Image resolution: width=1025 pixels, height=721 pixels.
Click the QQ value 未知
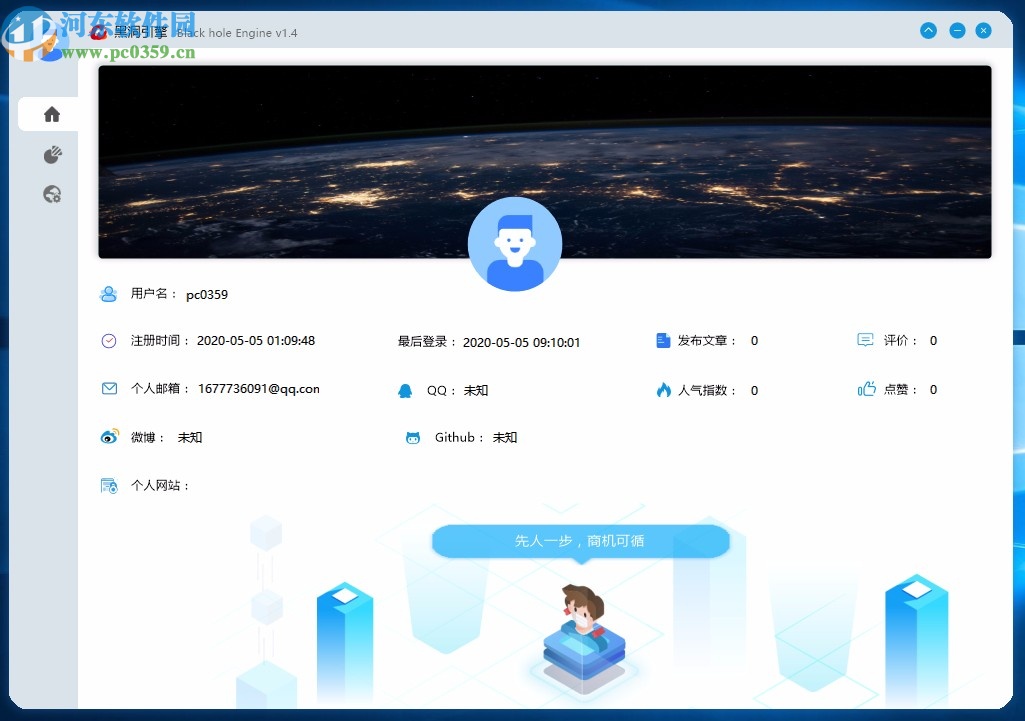tap(476, 390)
